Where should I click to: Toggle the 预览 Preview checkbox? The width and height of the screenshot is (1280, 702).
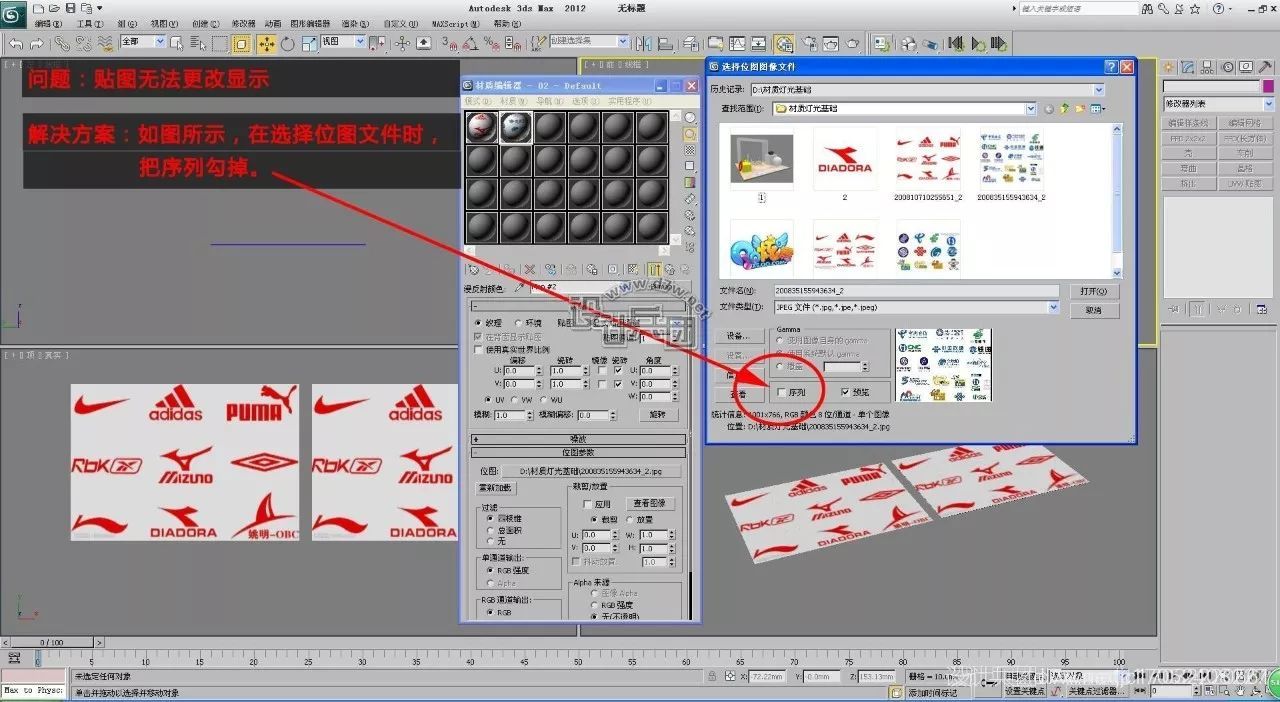(846, 393)
